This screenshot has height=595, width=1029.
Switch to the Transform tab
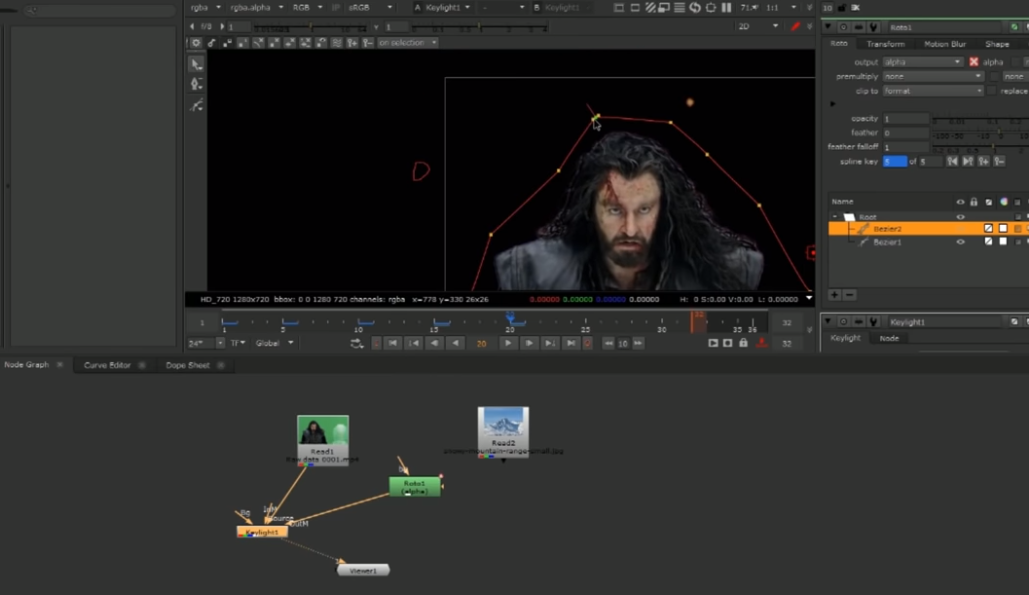pos(885,44)
